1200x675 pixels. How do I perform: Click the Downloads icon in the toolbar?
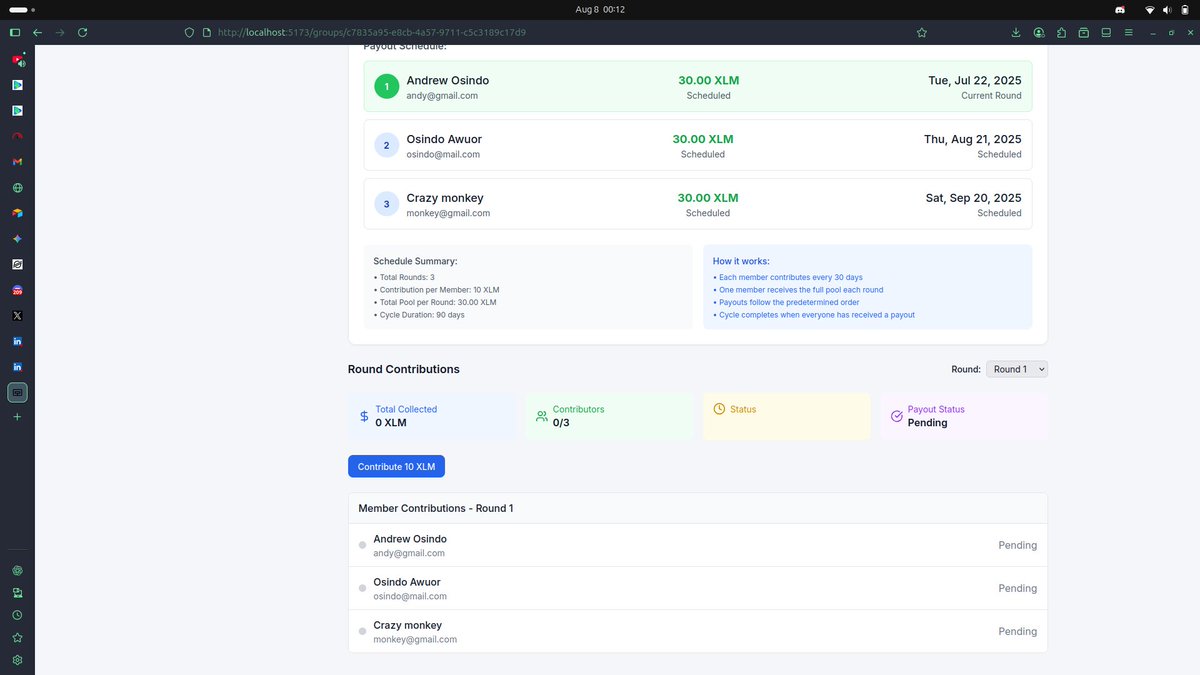1016,32
